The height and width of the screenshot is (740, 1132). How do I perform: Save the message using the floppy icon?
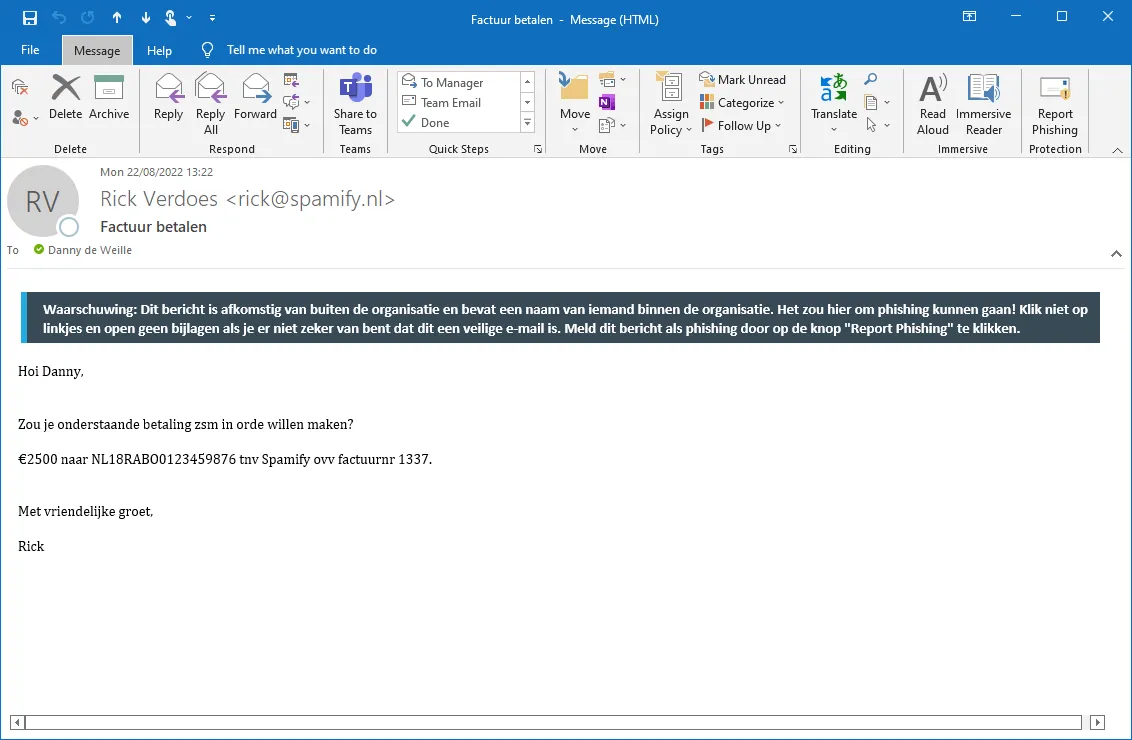click(x=30, y=19)
